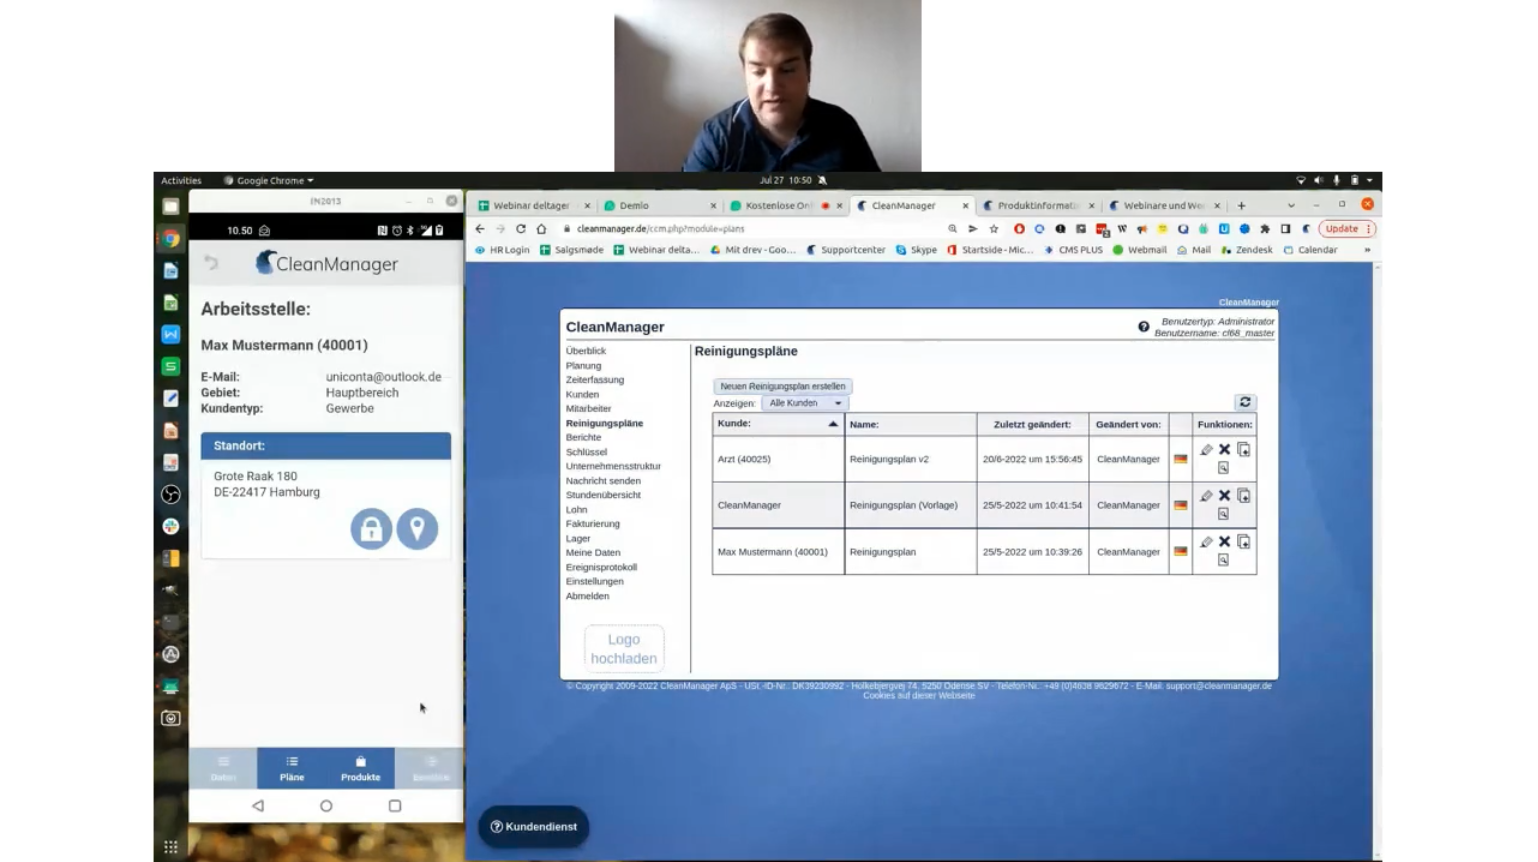Open the Pläne tab in the phone app
The height and width of the screenshot is (862, 1538).
pyautogui.click(x=292, y=768)
